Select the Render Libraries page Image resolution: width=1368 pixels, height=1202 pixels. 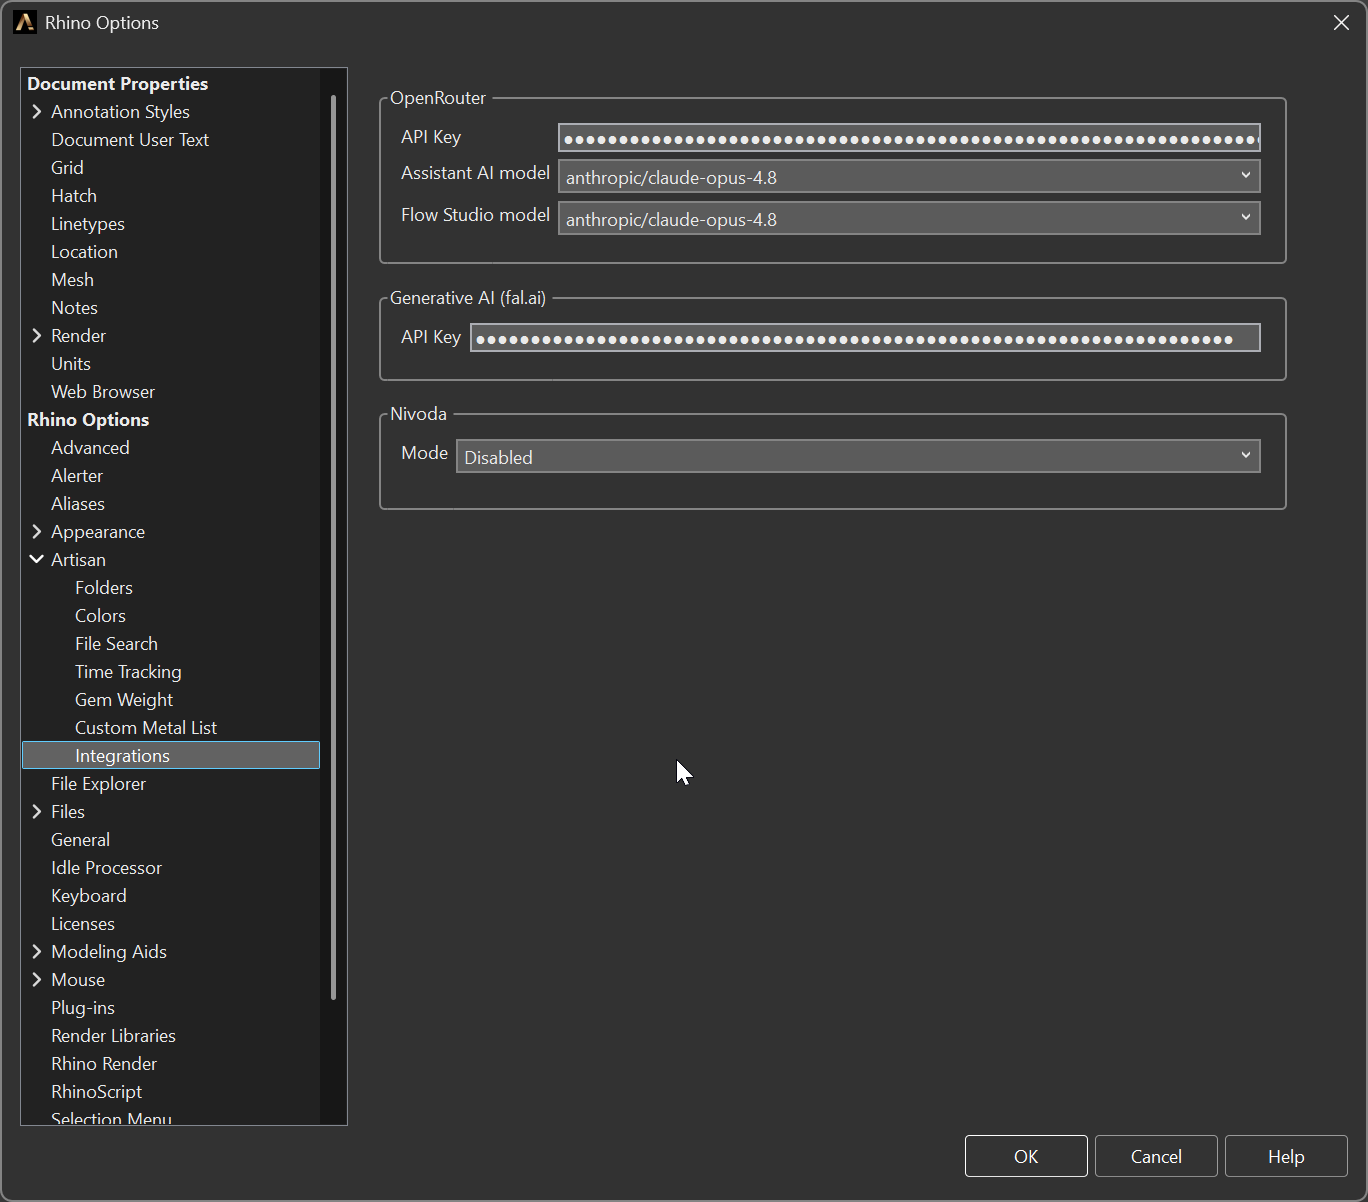[x=113, y=1036]
